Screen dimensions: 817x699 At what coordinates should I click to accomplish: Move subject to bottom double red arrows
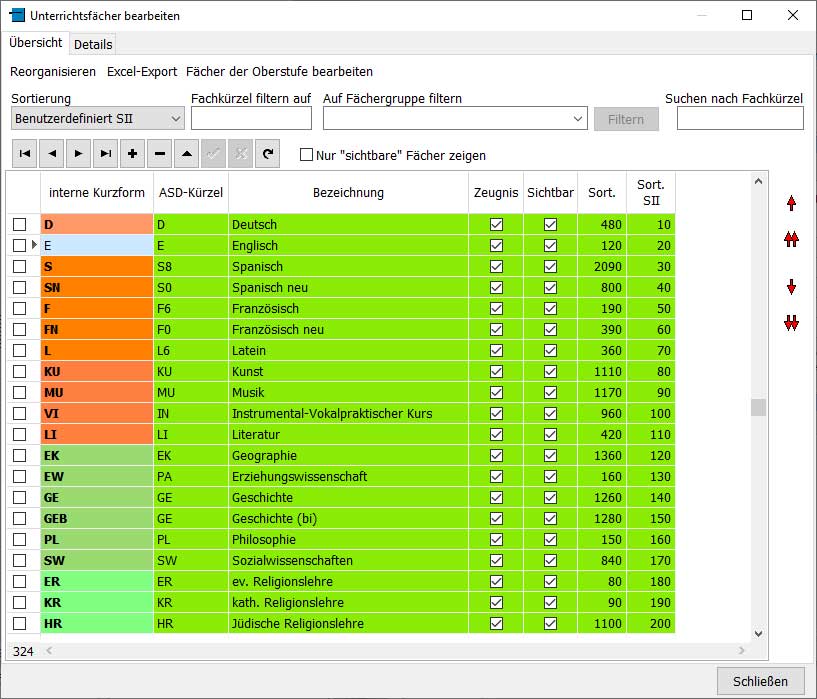click(791, 323)
